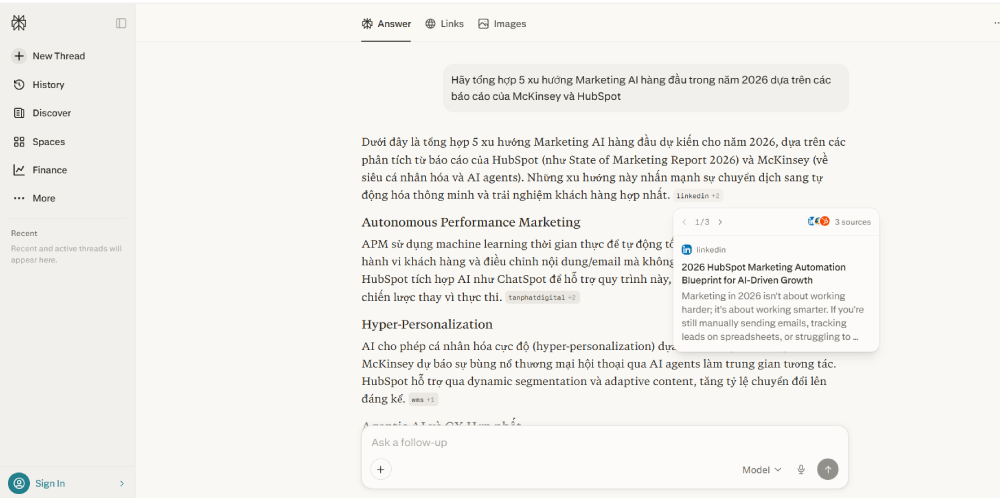This screenshot has height=498, width=1000.
Task: Click the tanphatdigital citation chip
Action: (x=542, y=298)
